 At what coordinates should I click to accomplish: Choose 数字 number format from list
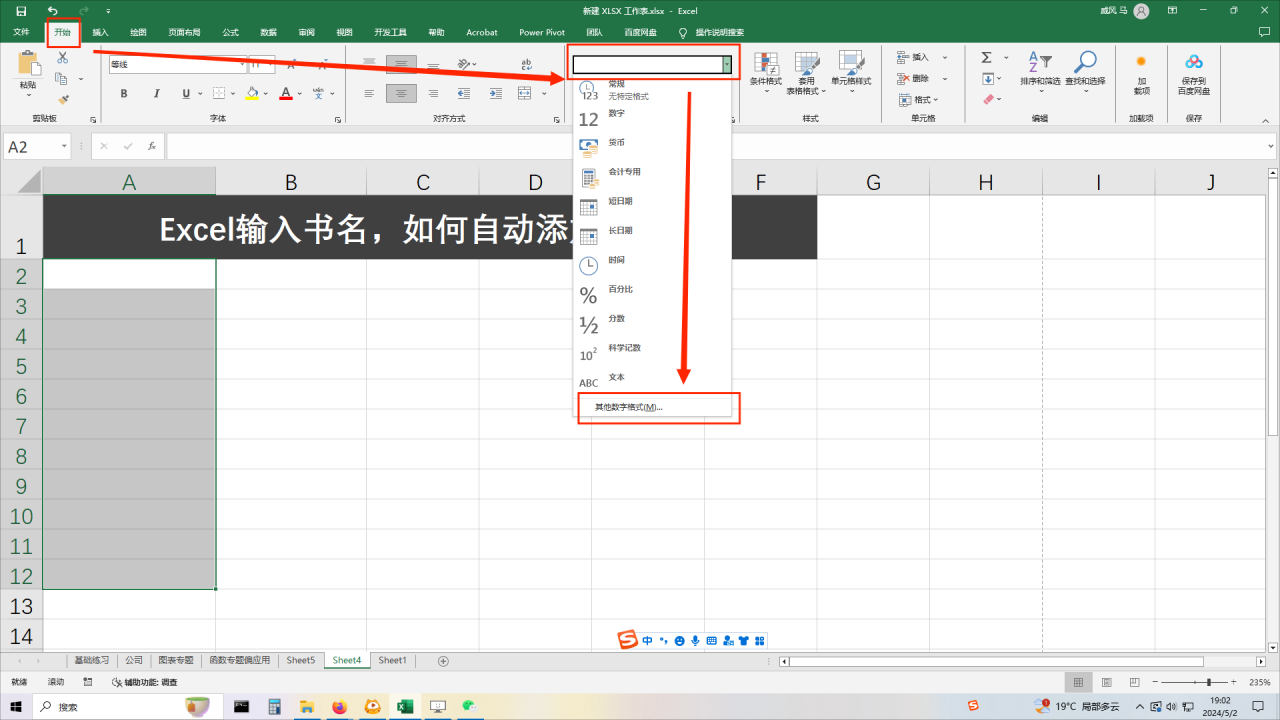[652, 119]
